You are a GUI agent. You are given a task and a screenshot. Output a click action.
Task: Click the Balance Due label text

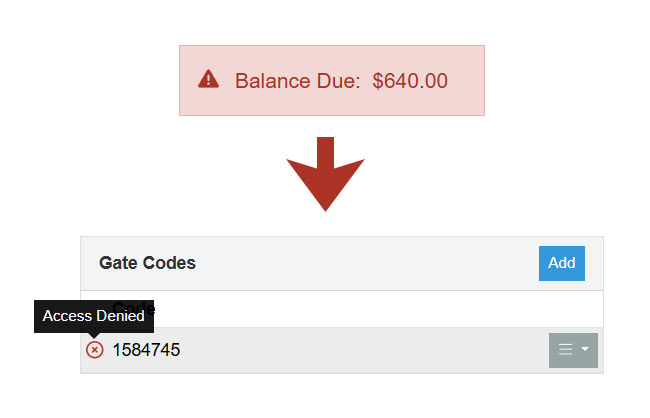pyautogui.click(x=297, y=81)
